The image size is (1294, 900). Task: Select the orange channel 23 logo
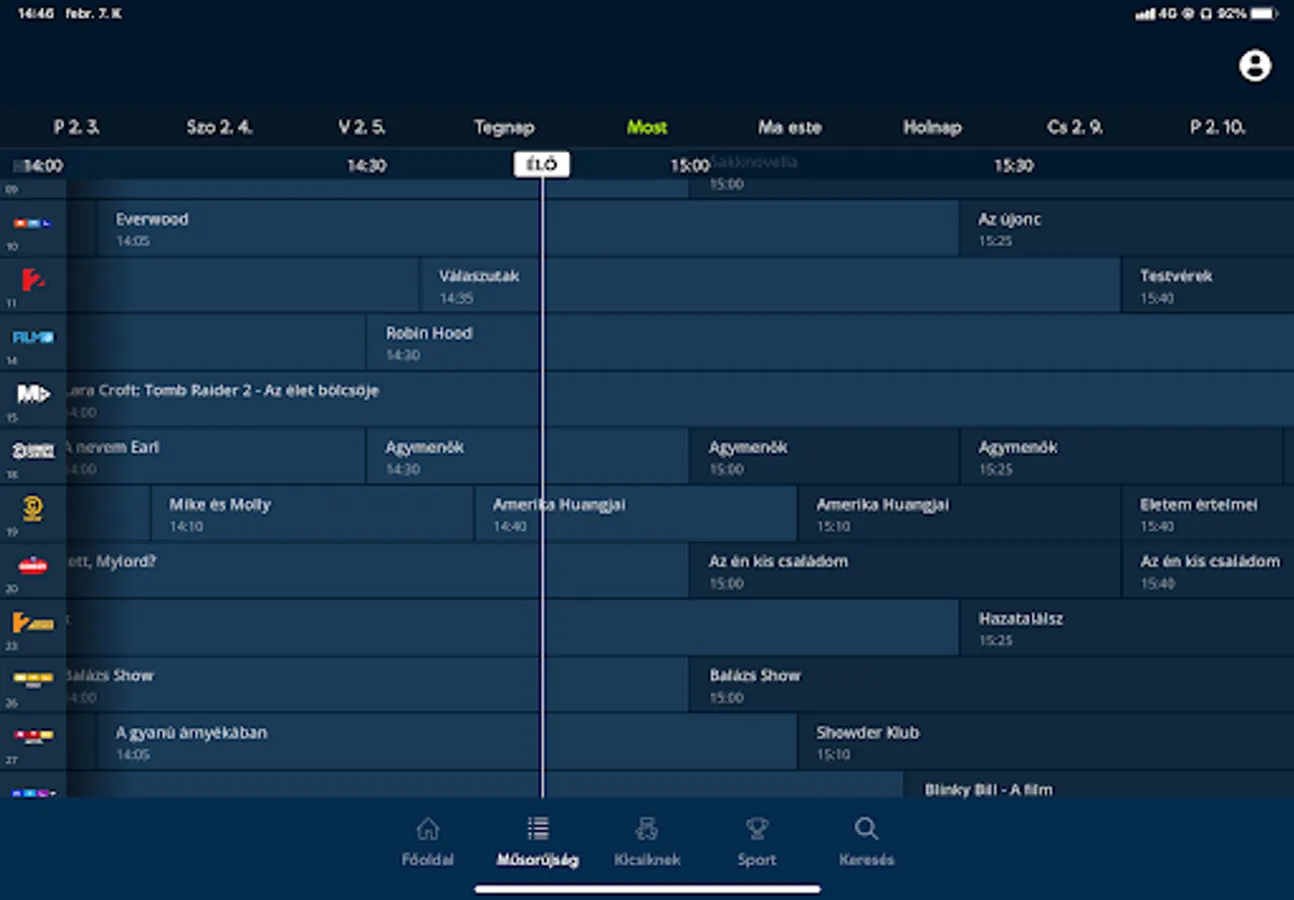(33, 622)
